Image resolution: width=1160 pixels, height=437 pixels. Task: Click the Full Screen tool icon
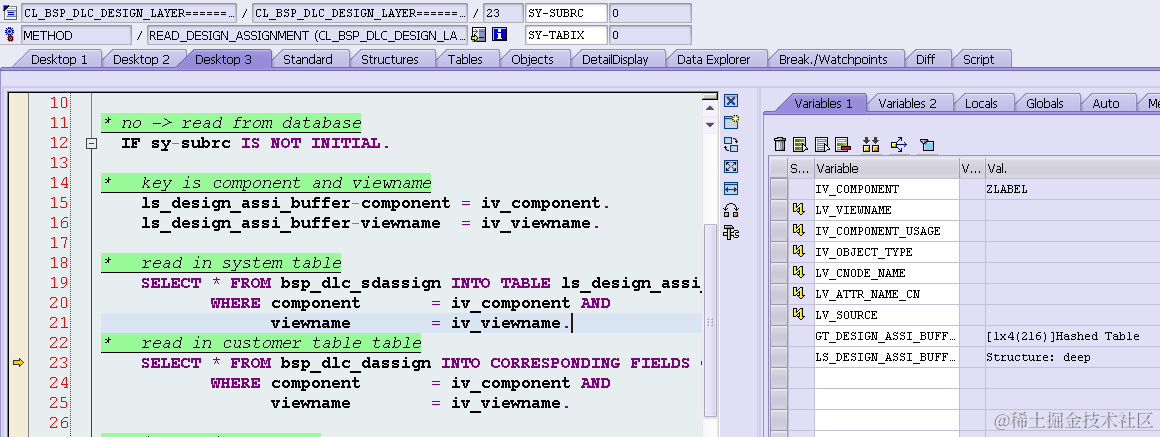click(x=731, y=167)
